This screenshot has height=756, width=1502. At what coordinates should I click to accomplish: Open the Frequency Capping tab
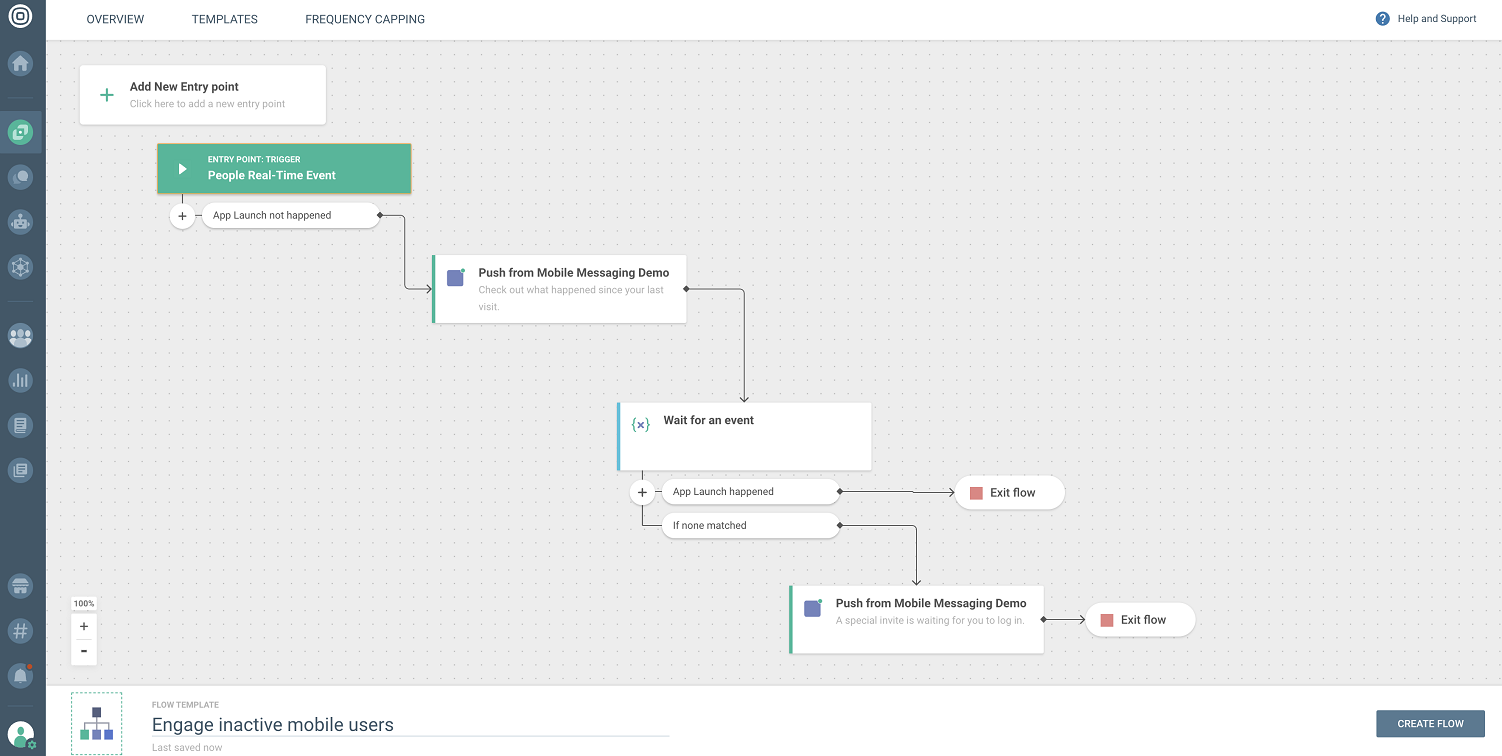click(x=365, y=19)
